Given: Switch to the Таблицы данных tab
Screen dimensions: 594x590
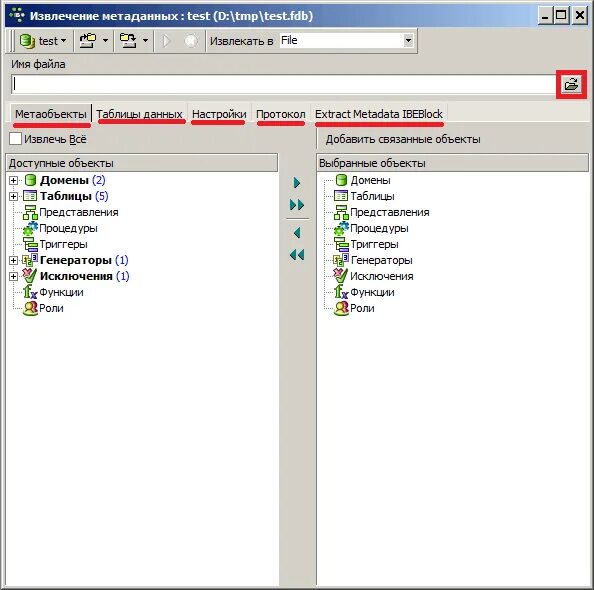Looking at the screenshot, I should click(139, 114).
